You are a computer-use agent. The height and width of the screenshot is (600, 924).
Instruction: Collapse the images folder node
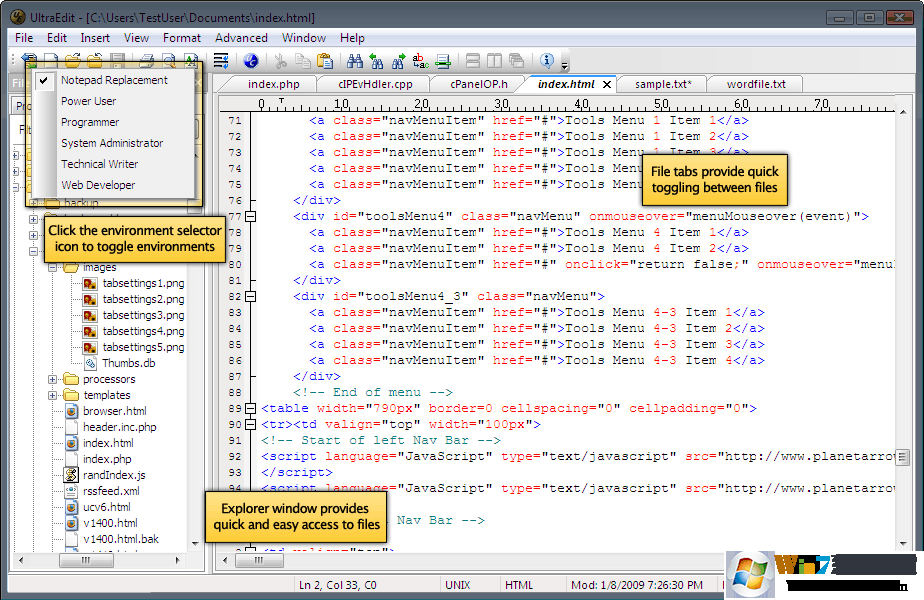[53, 268]
